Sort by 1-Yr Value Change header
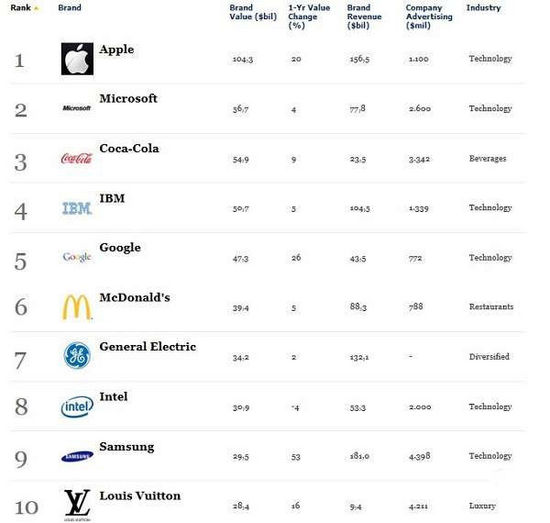Screen dimensions: 550x523 [x=309, y=16]
